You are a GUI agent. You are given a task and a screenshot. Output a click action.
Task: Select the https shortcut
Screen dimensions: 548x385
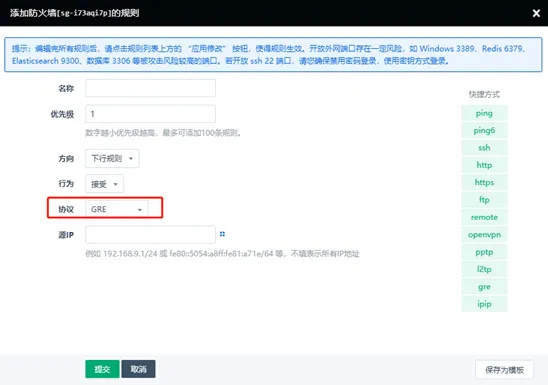[484, 182]
